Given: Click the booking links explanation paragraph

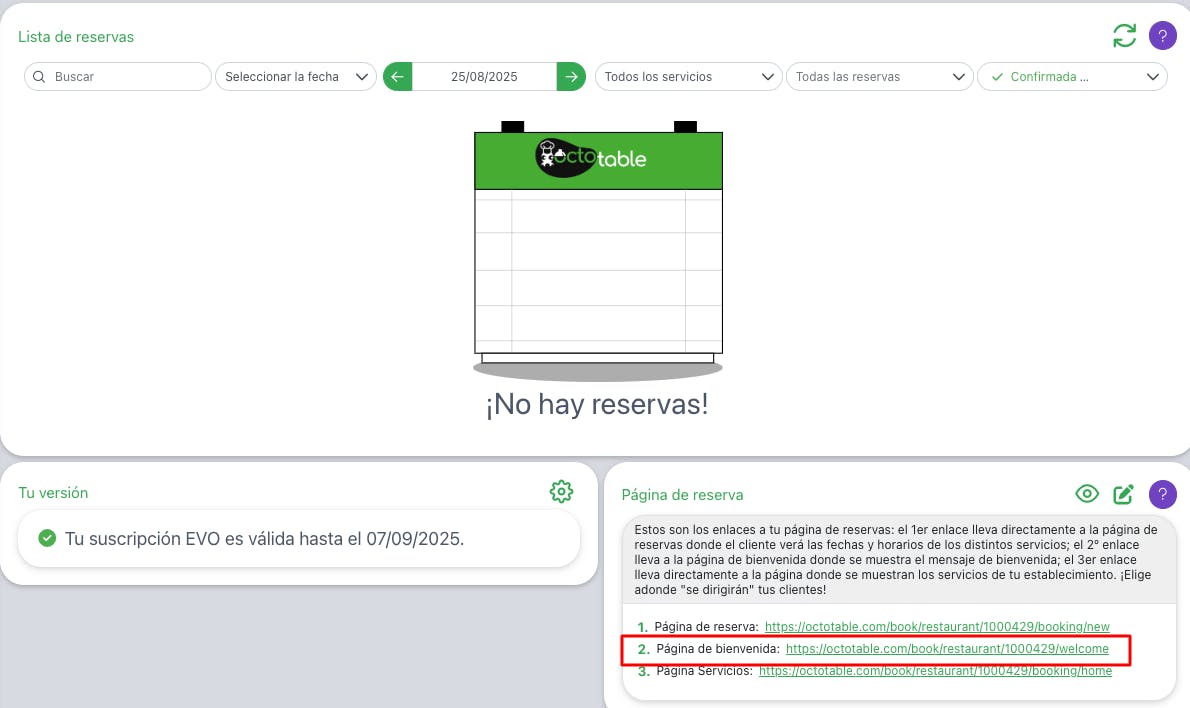Looking at the screenshot, I should [x=896, y=559].
